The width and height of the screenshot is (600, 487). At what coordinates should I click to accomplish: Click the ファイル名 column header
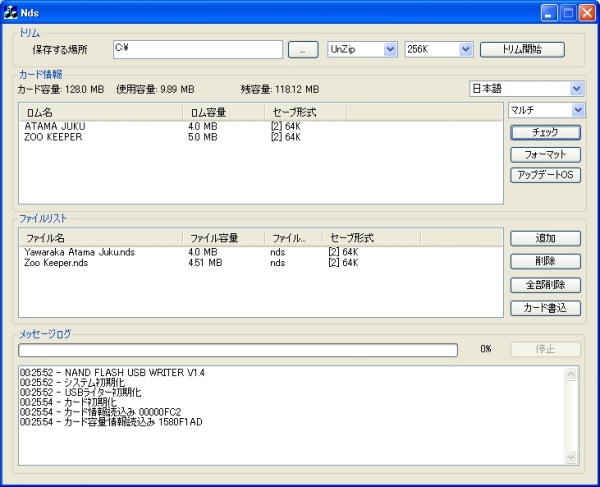tap(101, 238)
